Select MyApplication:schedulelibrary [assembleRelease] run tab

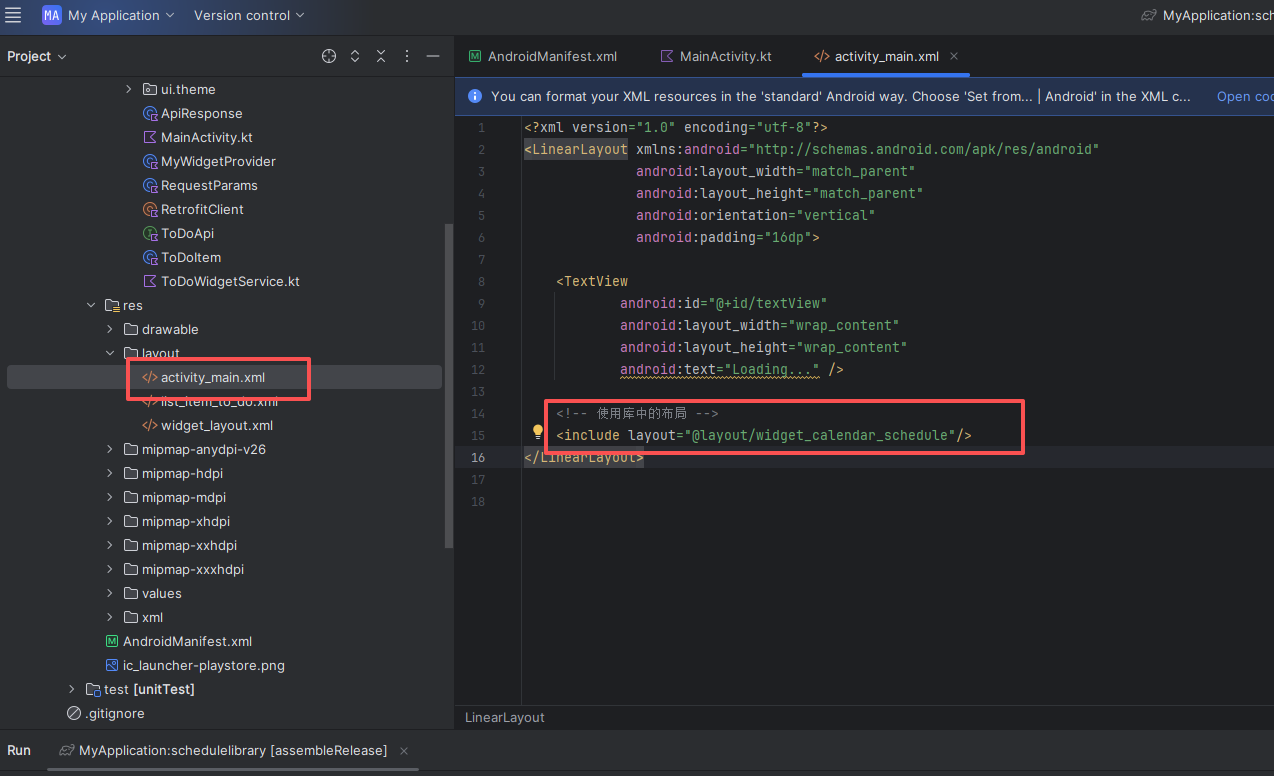223,750
